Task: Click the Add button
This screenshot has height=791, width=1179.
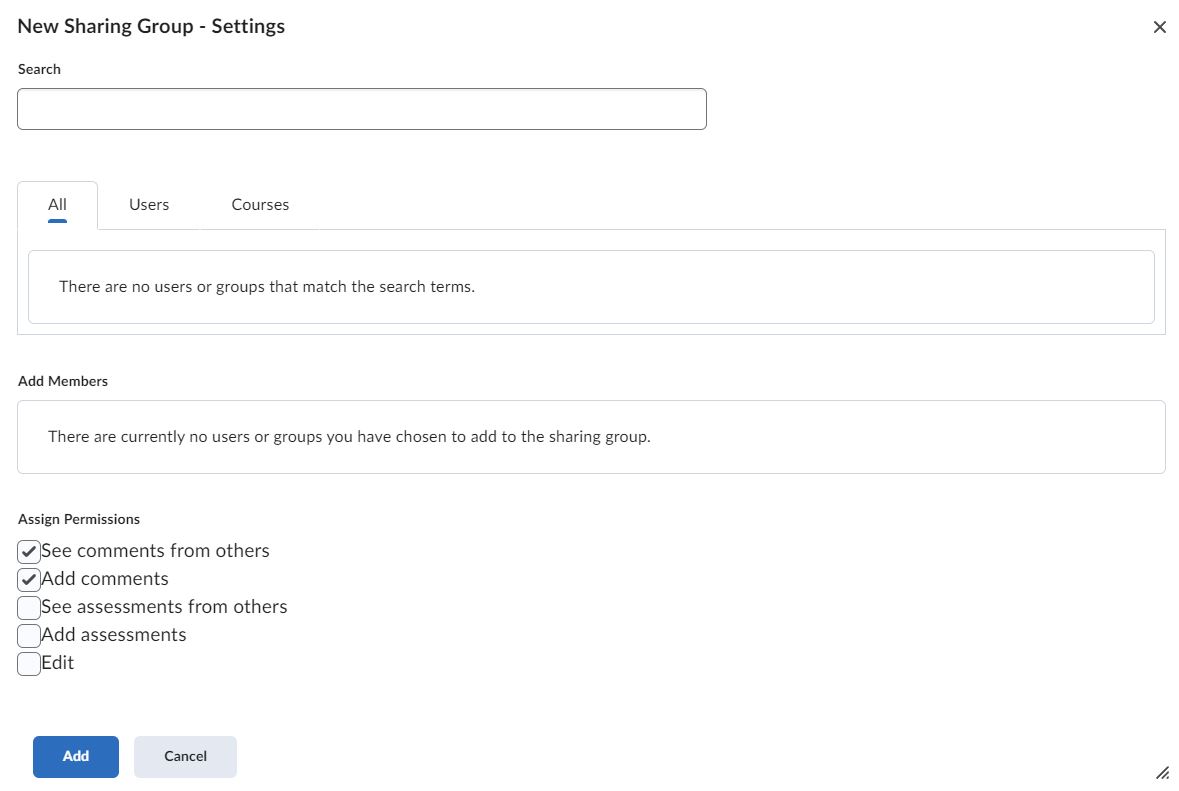Action: [75, 757]
